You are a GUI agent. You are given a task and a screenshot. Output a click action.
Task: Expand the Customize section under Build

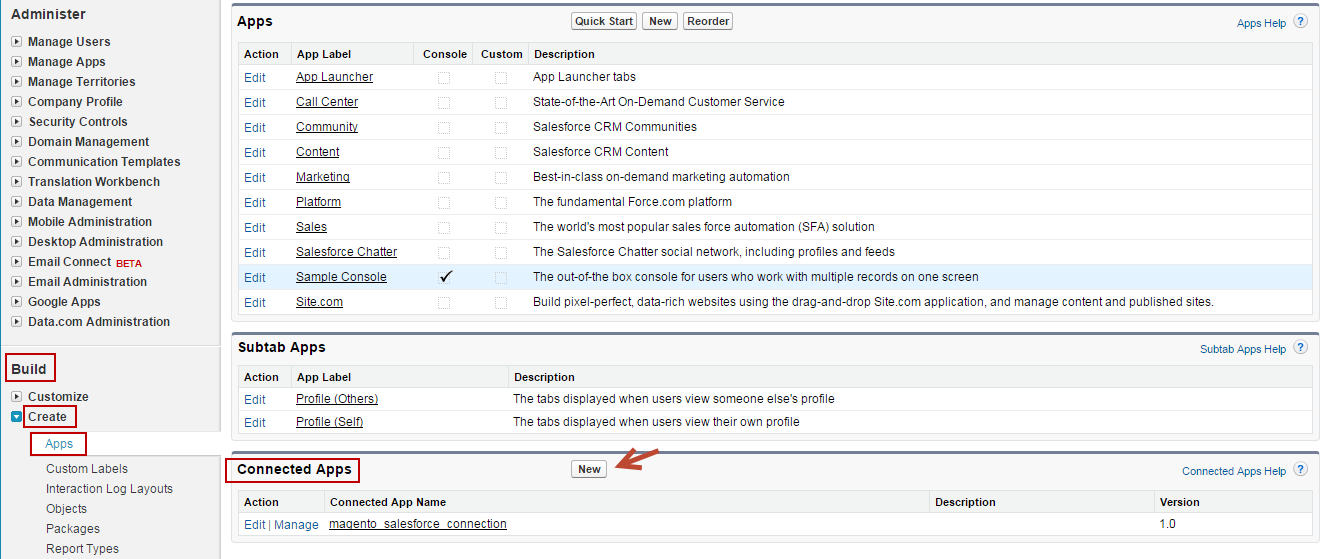(17, 397)
